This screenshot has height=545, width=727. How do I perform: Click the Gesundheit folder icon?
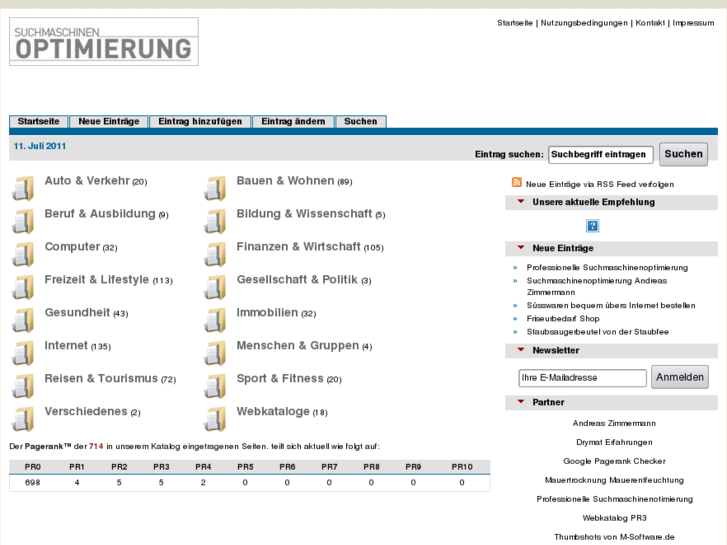[23, 320]
